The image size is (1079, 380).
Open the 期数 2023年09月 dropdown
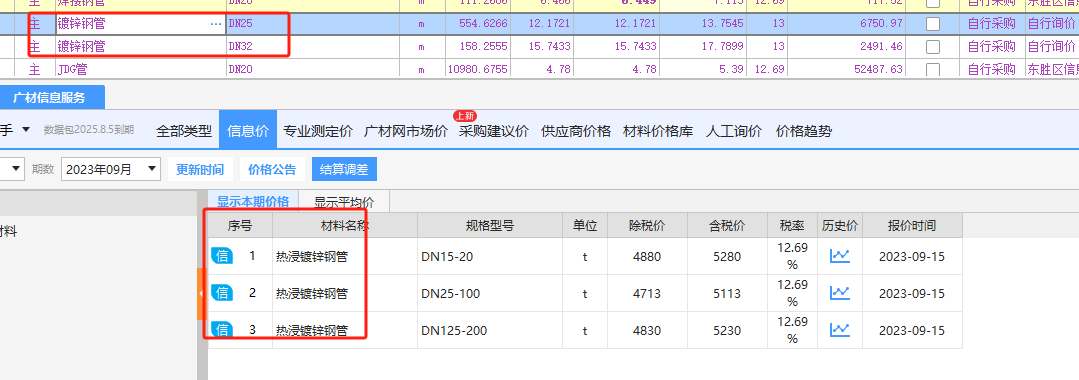coord(111,169)
